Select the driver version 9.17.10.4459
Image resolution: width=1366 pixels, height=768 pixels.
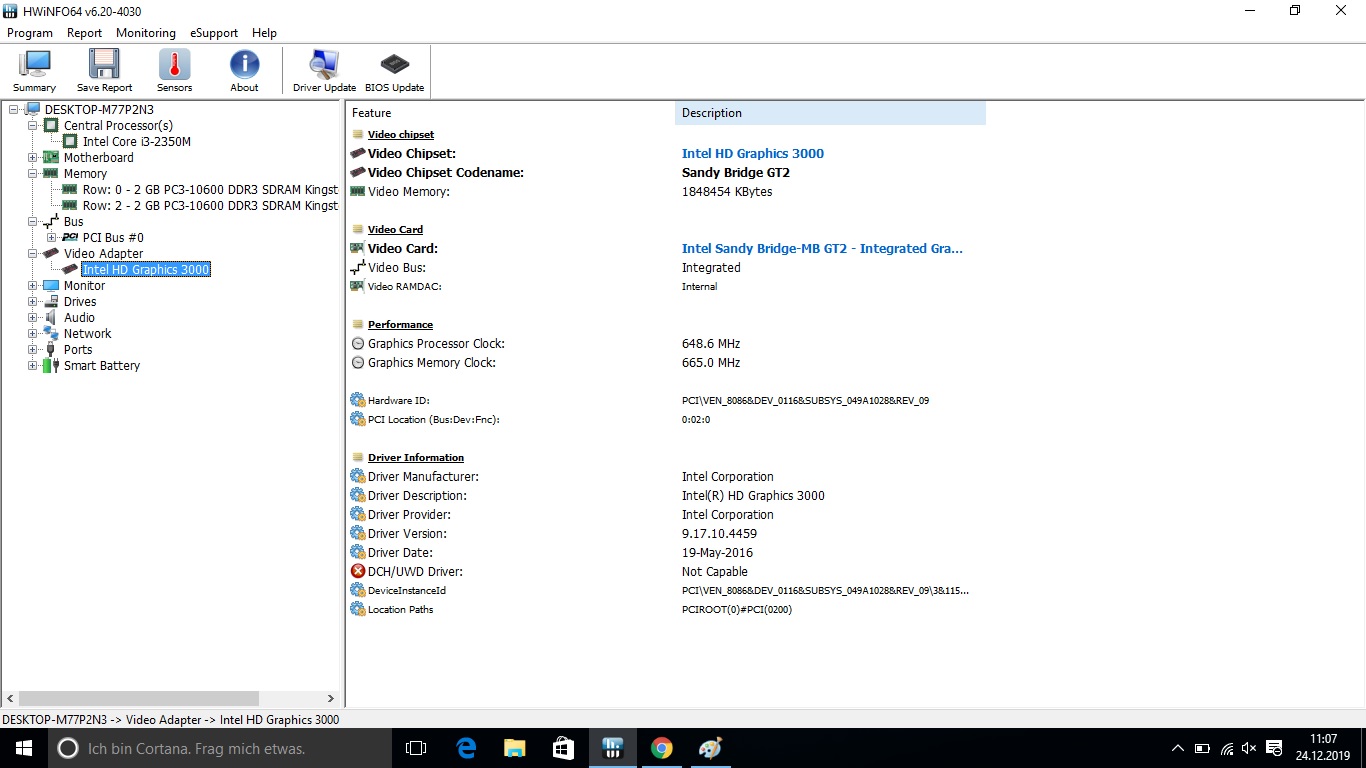[719, 534]
